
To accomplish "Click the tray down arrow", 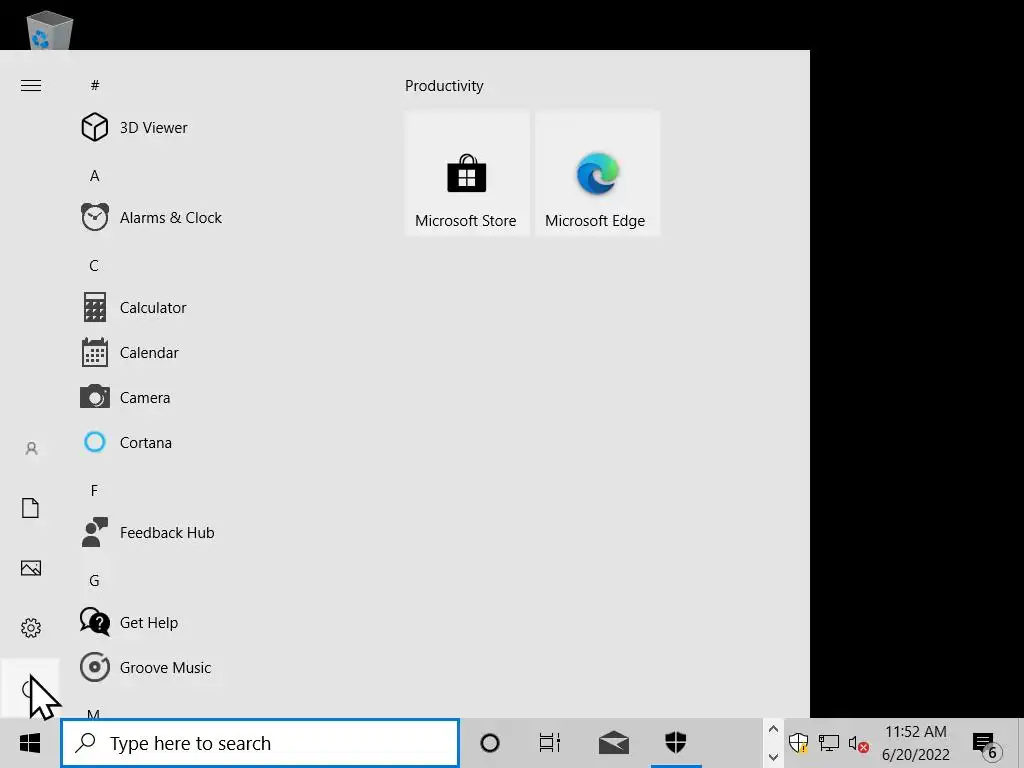I will (x=773, y=757).
